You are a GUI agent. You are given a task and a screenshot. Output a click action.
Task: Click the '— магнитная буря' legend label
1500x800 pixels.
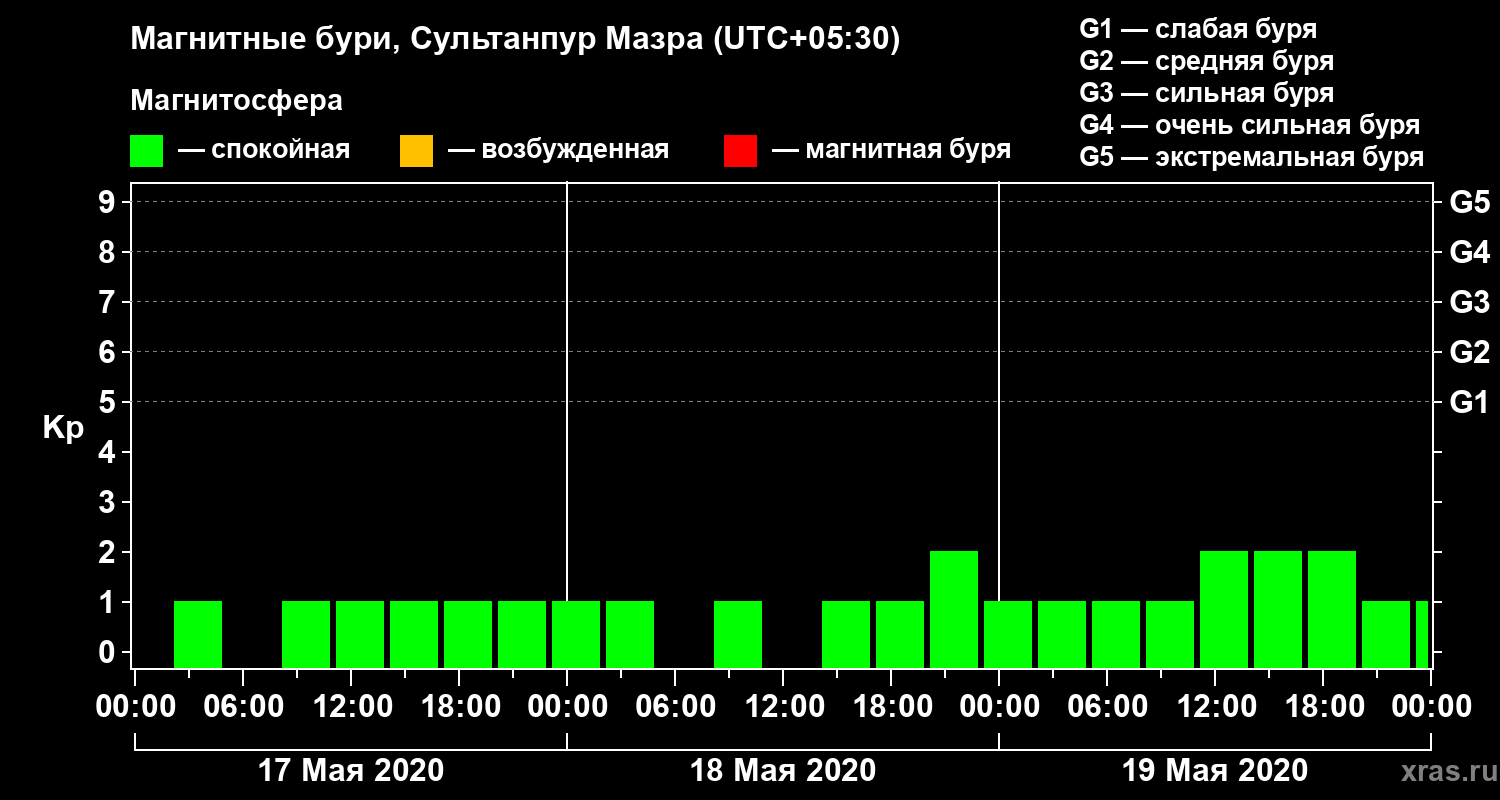892,150
